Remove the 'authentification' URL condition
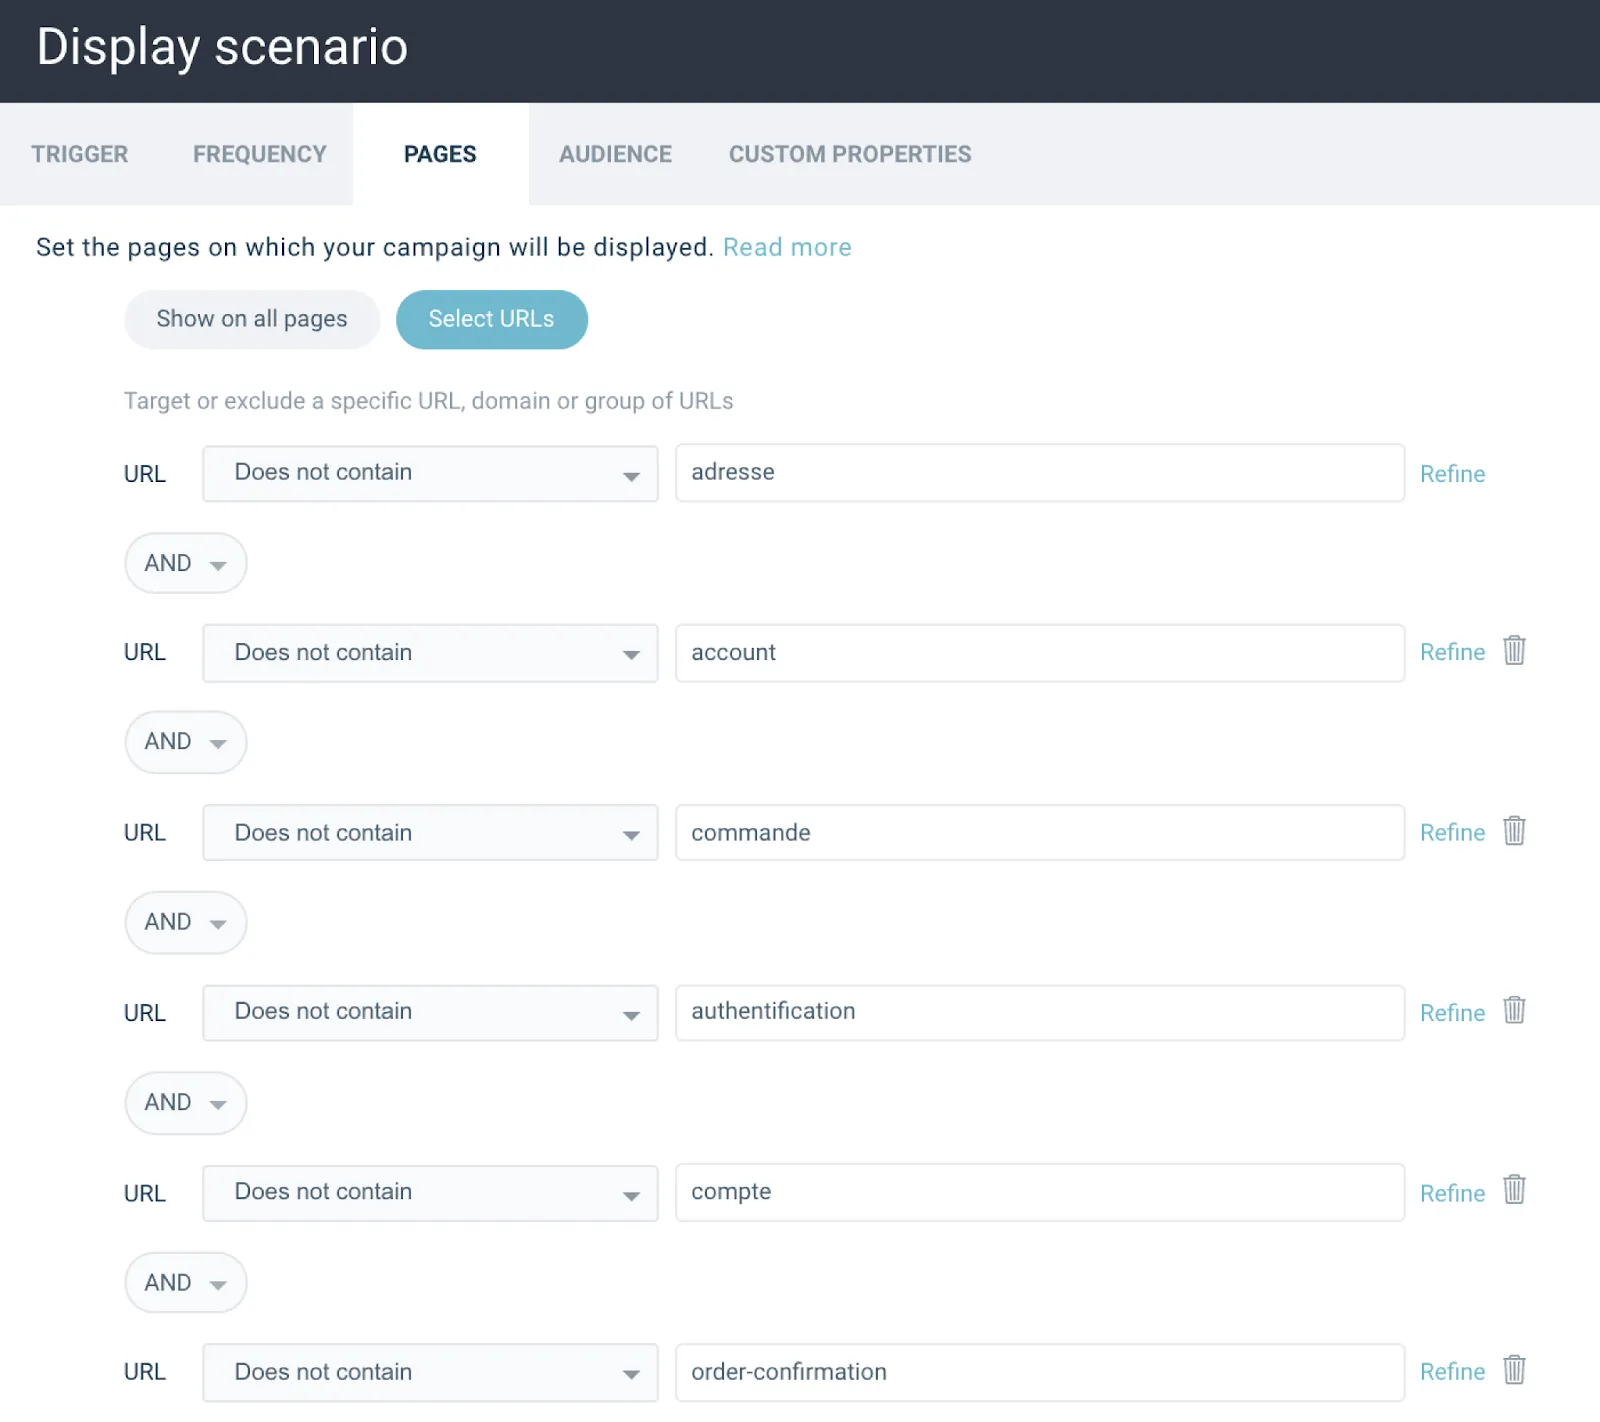Image resolution: width=1600 pixels, height=1422 pixels. [1514, 1011]
